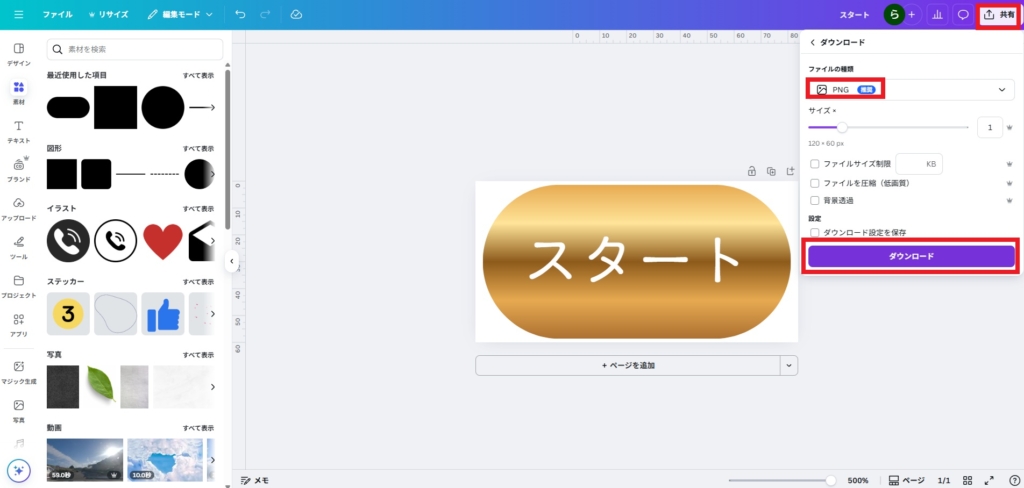This screenshot has width=1024, height=488.
Task: Click the cloud save status icon
Action: pos(295,15)
